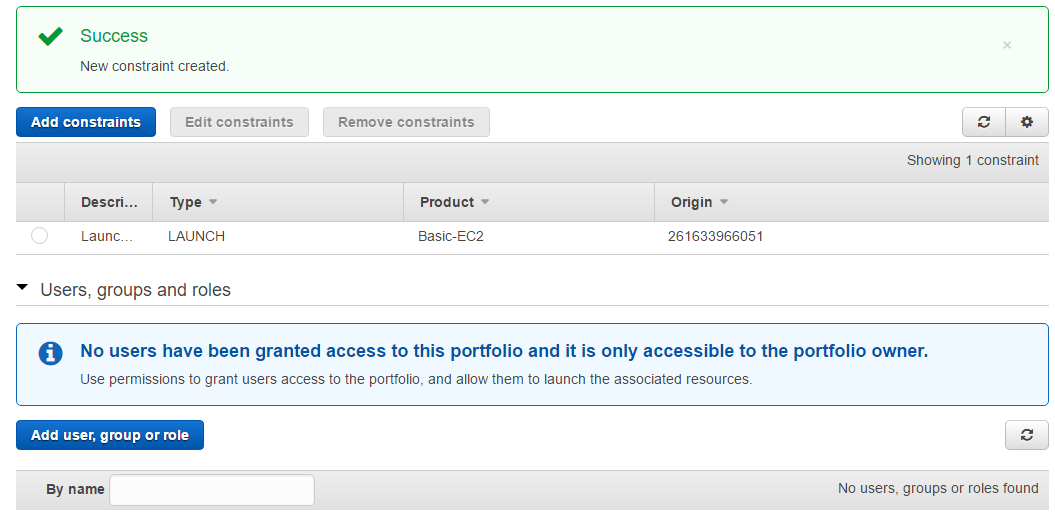Image resolution: width=1055 pixels, height=519 pixels.
Task: Click the LAUNCH type cell in the row
Action: pyautogui.click(x=196, y=237)
